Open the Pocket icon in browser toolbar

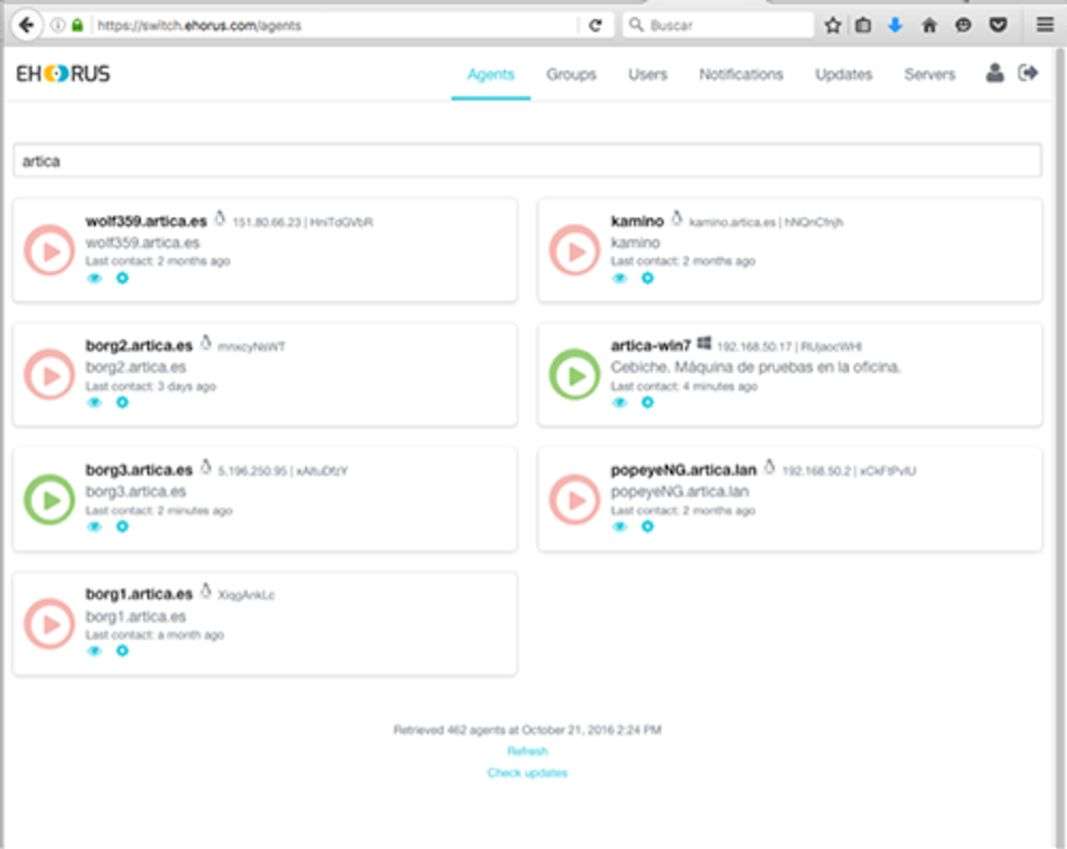[997, 25]
